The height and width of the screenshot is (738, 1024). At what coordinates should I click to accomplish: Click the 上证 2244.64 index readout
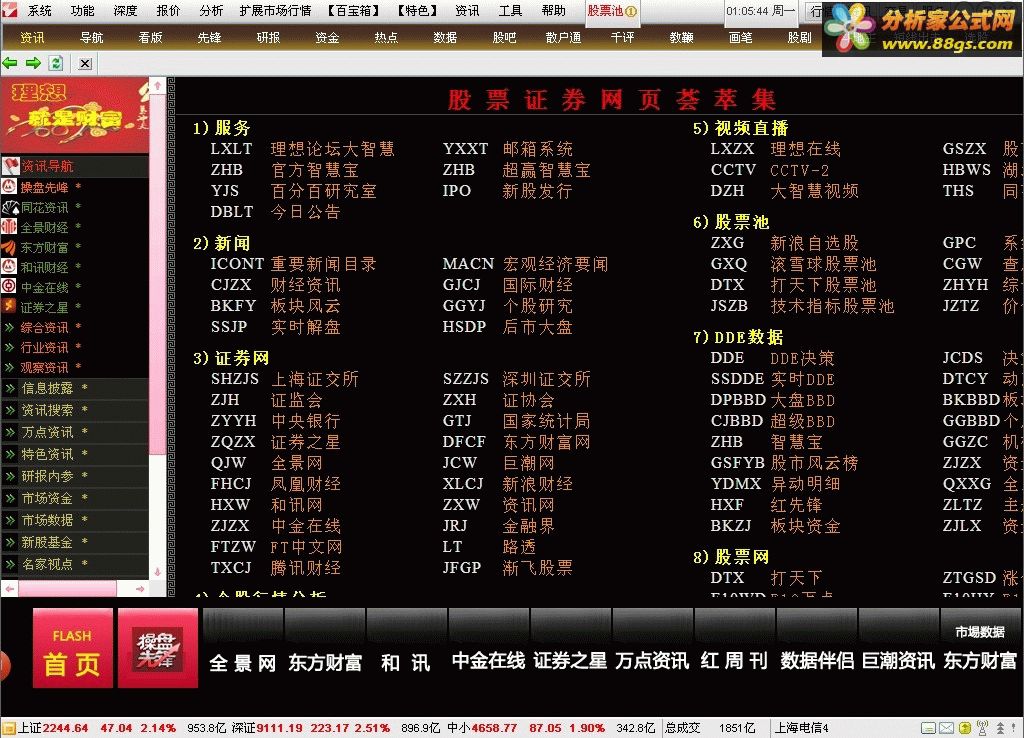coord(52,728)
